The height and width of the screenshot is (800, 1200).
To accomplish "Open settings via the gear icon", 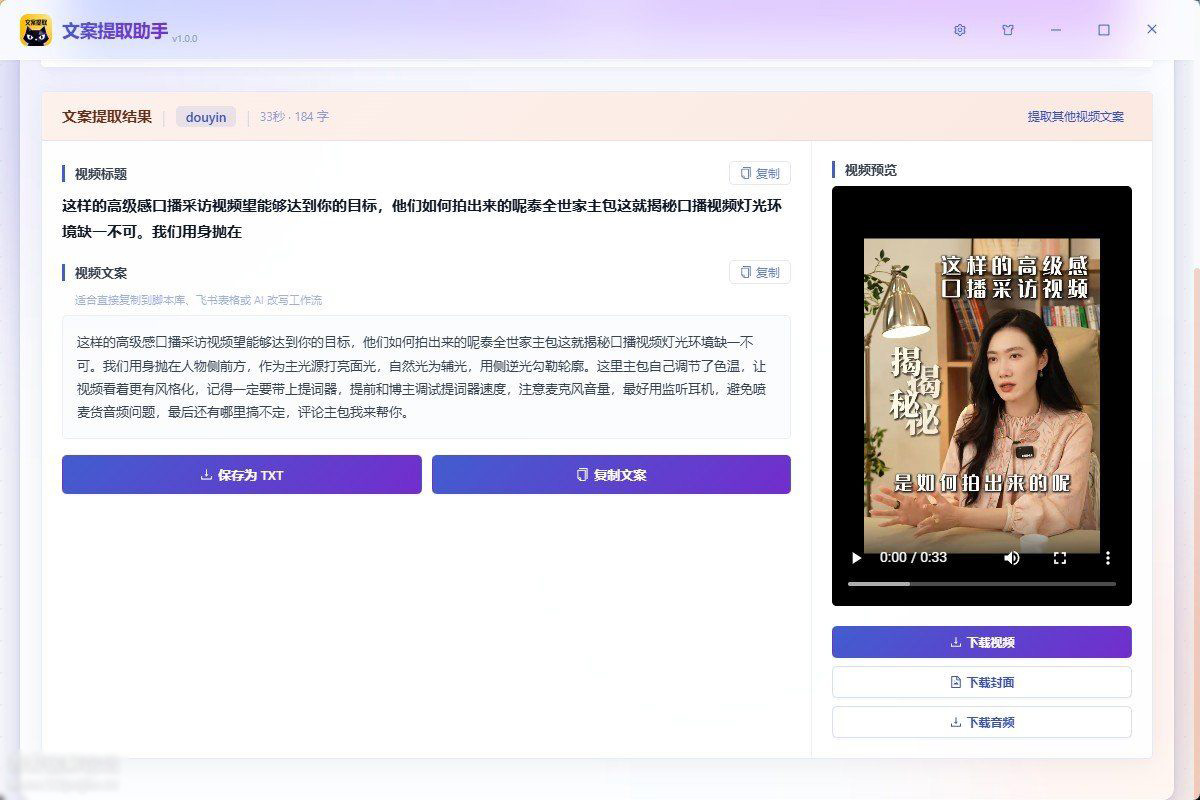I will click(x=960, y=30).
